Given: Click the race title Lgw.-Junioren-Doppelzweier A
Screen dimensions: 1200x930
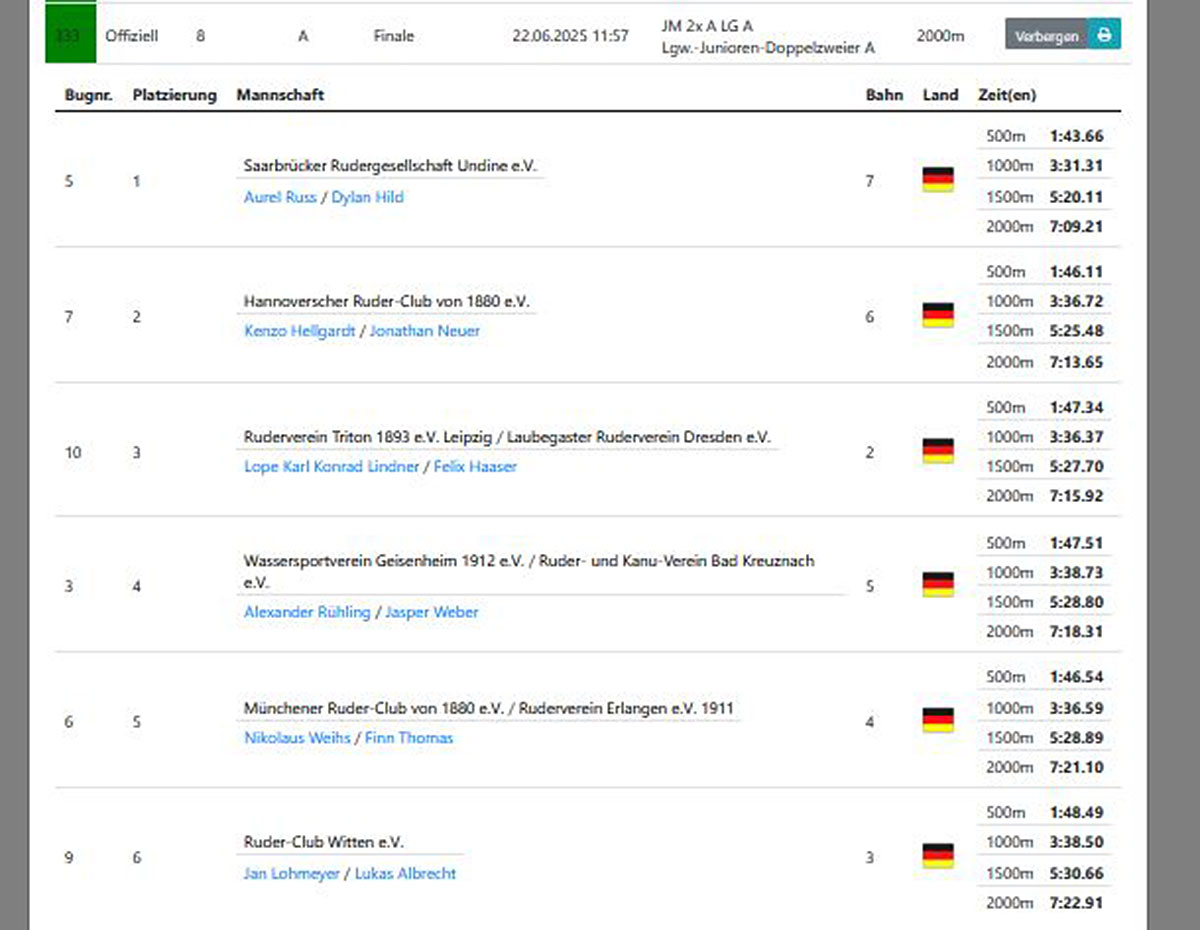Looking at the screenshot, I should [x=768, y=47].
